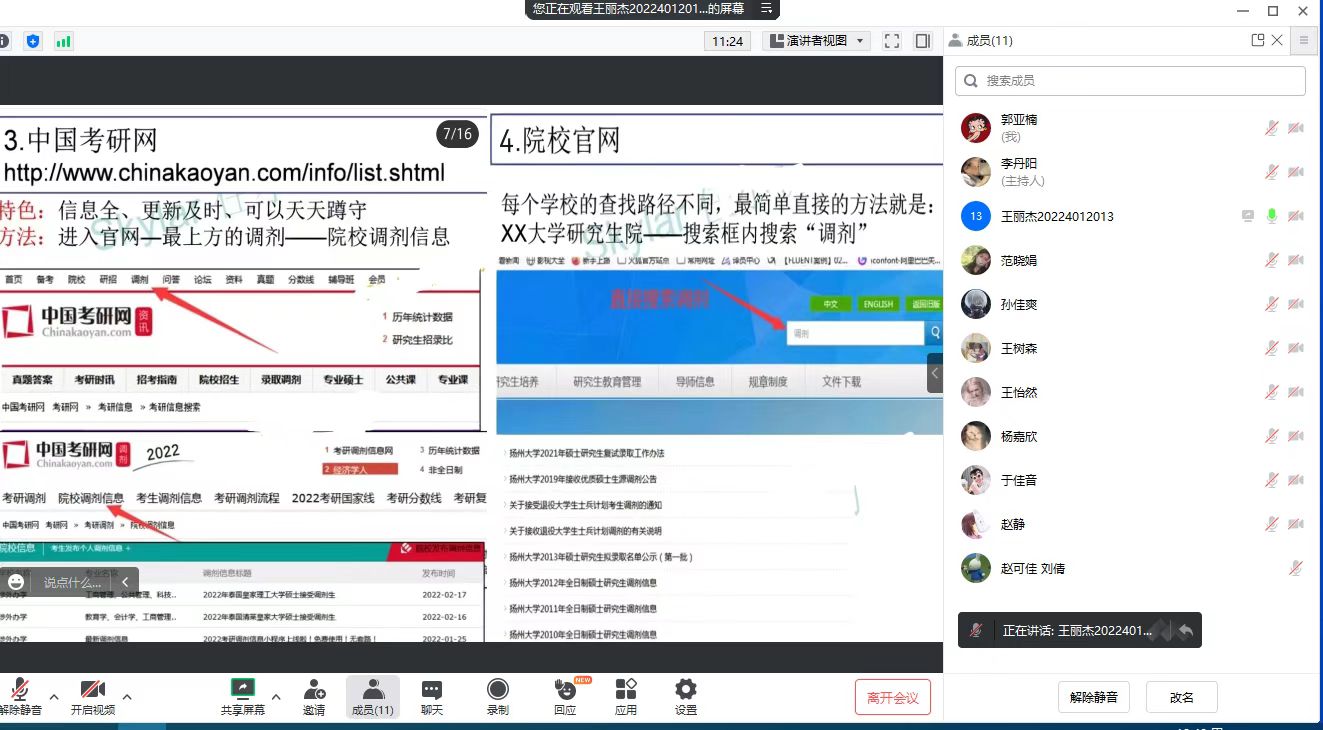Toggle the 成员(11) members panel button
The image size is (1323, 730).
[372, 696]
